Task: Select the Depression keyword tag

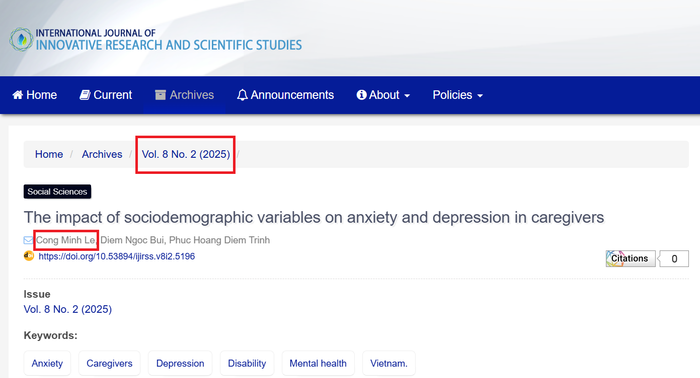Action: pos(180,363)
